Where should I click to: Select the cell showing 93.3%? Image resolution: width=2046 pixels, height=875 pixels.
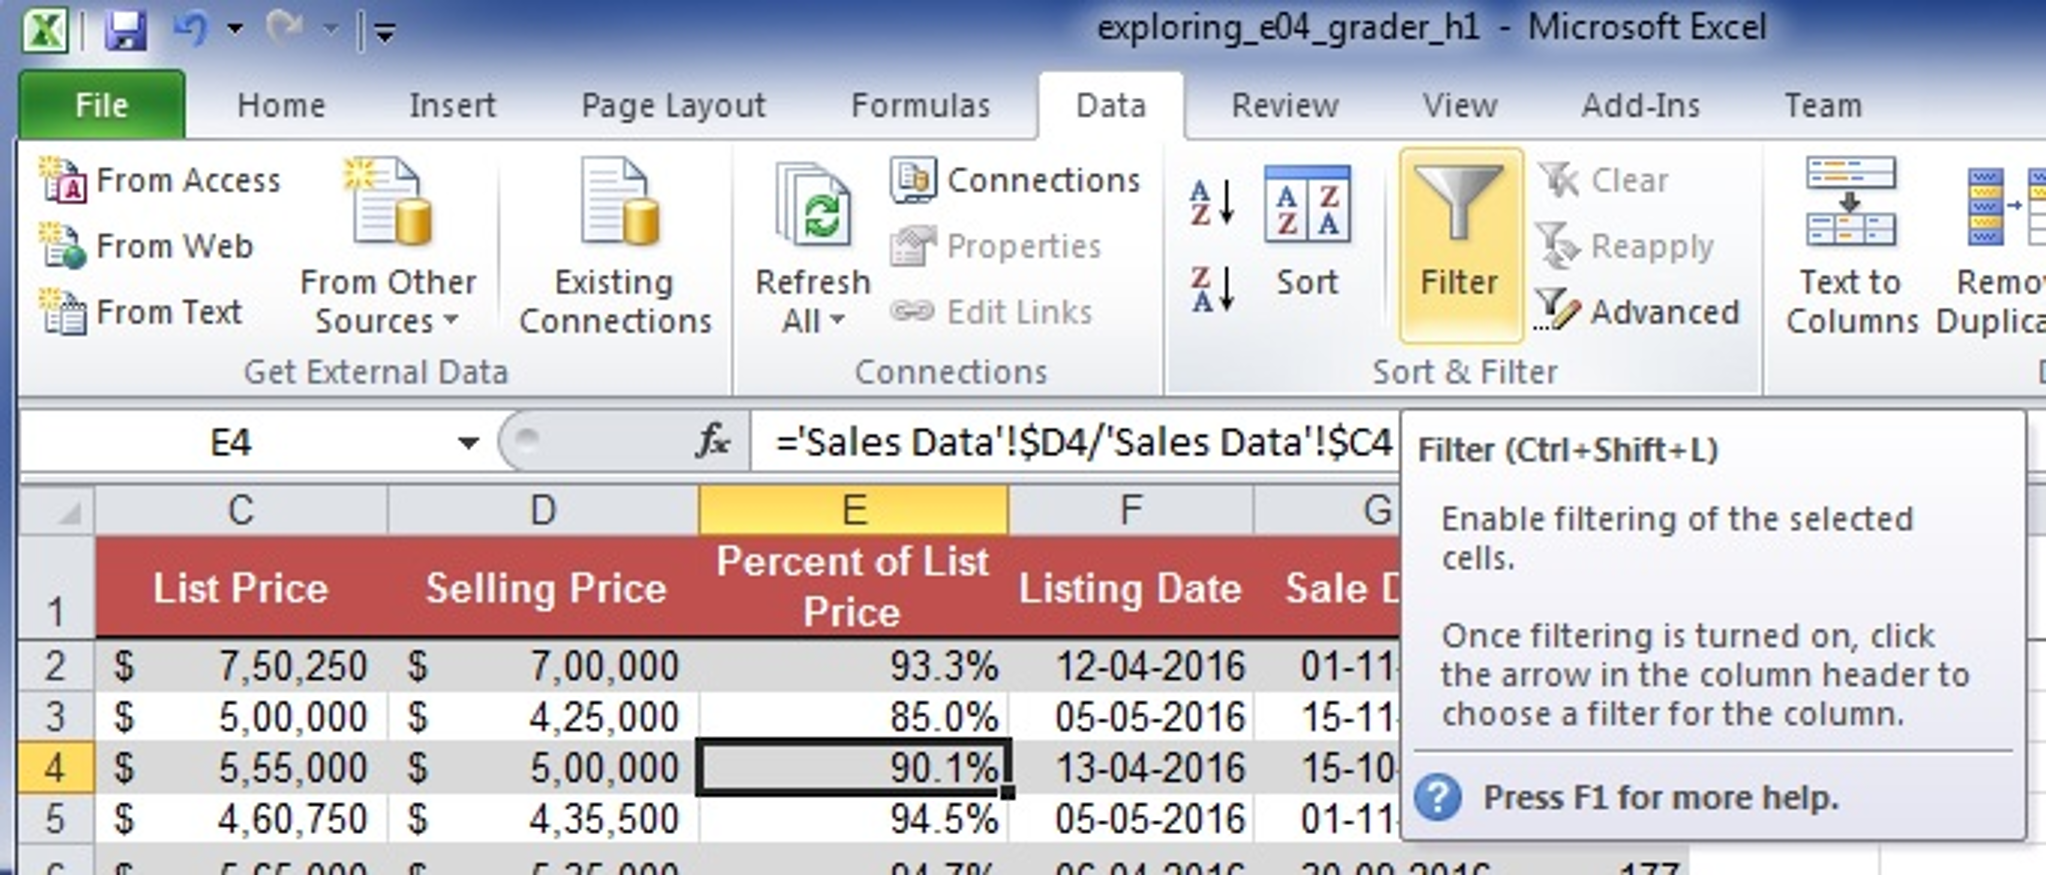pyautogui.click(x=853, y=666)
